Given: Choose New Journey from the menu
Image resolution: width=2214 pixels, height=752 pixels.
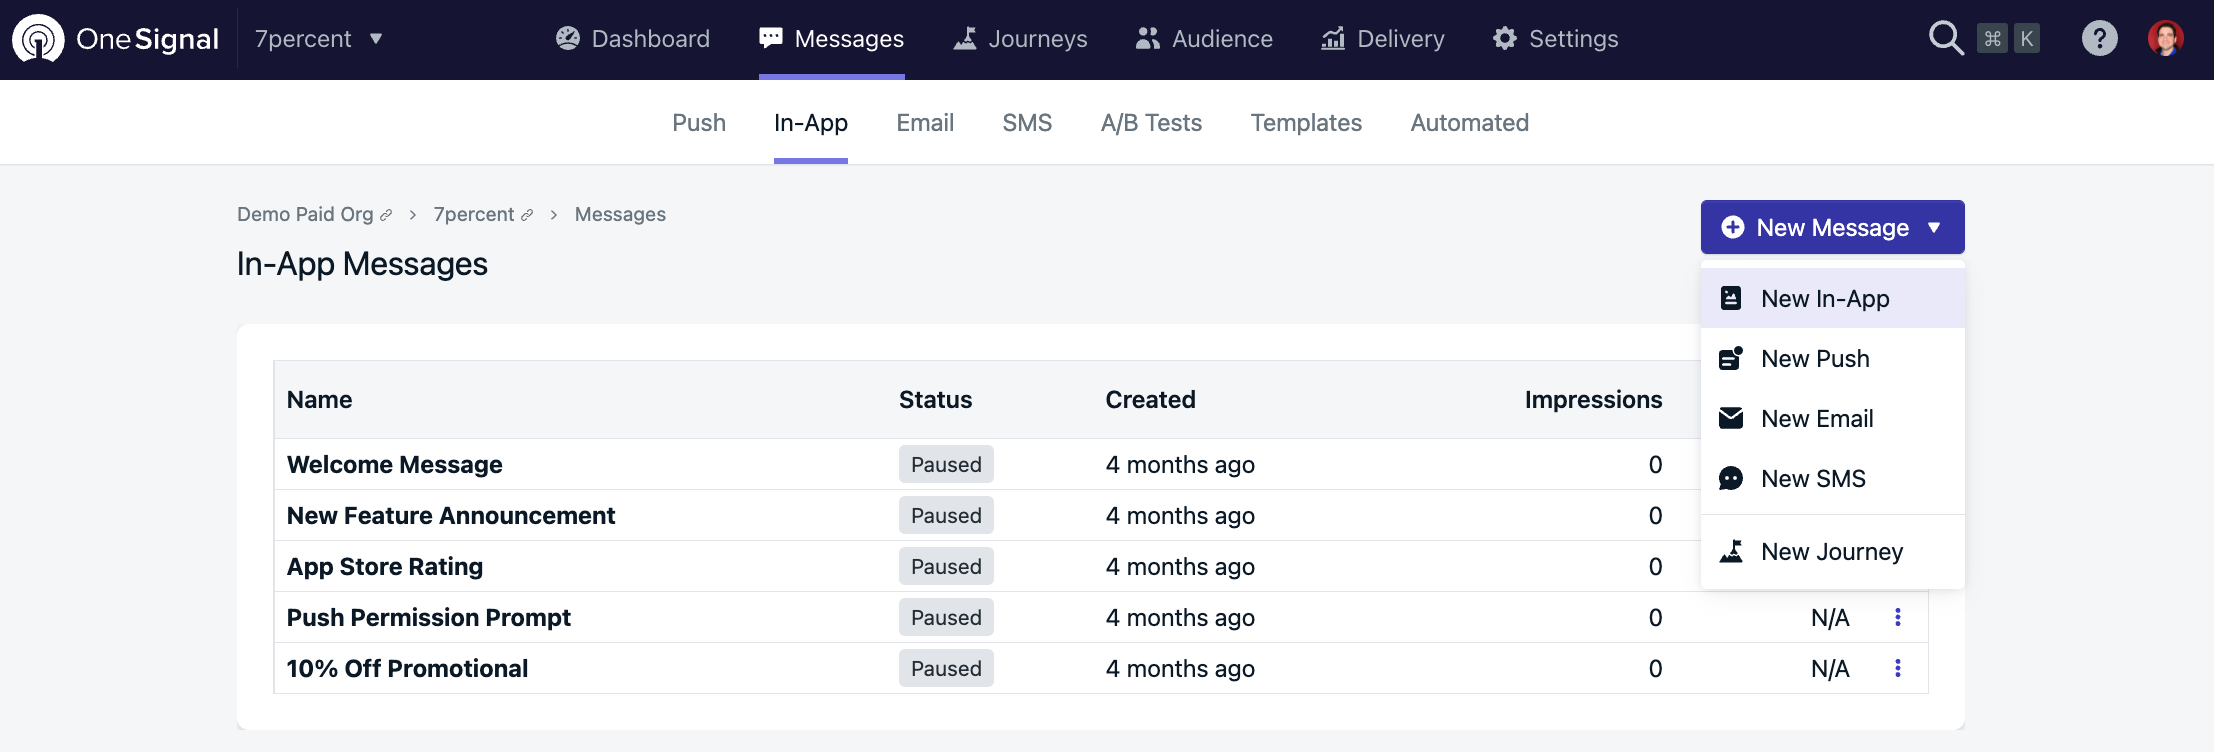Looking at the screenshot, I should coord(1831,552).
